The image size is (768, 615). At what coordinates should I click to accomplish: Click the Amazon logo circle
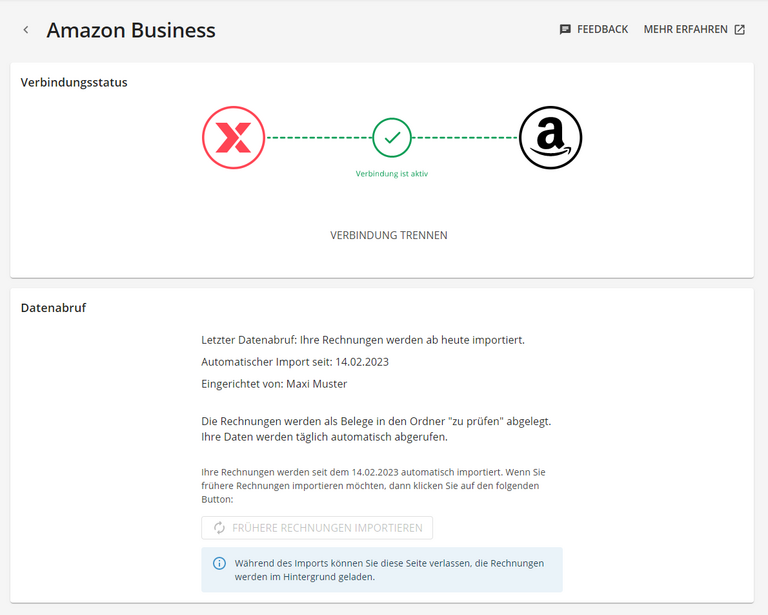(x=550, y=137)
